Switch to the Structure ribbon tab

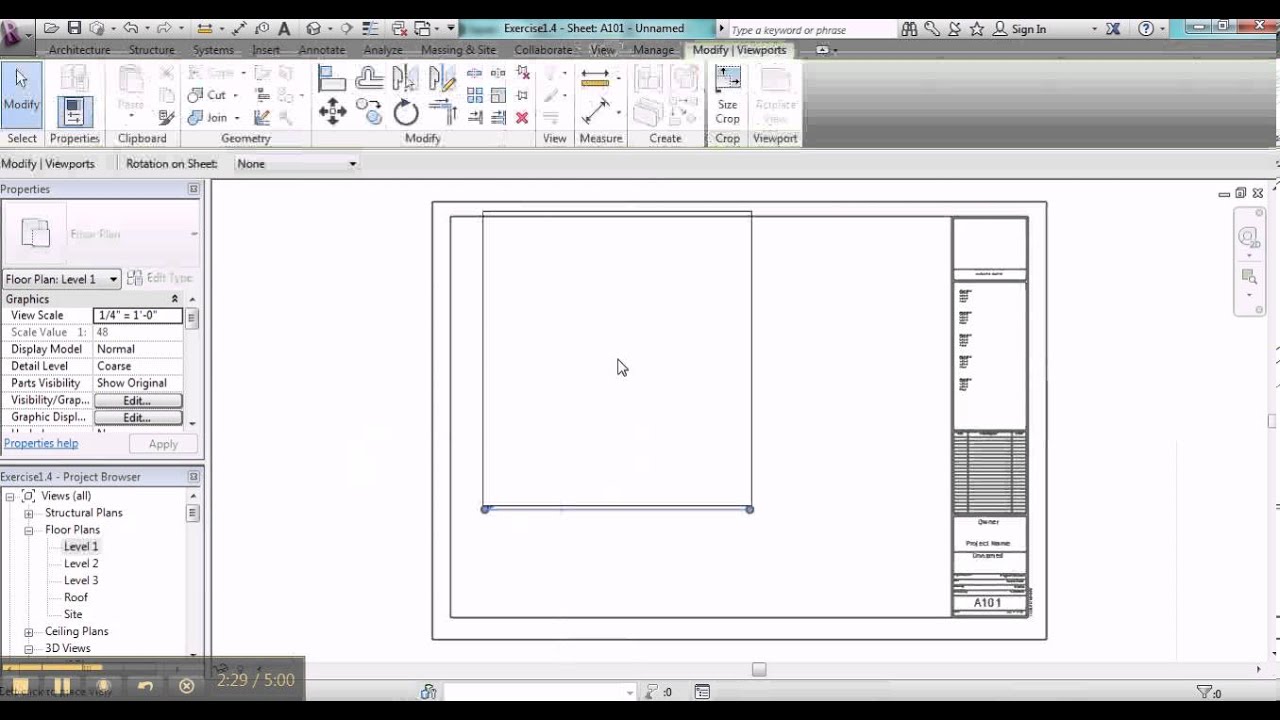[x=152, y=50]
